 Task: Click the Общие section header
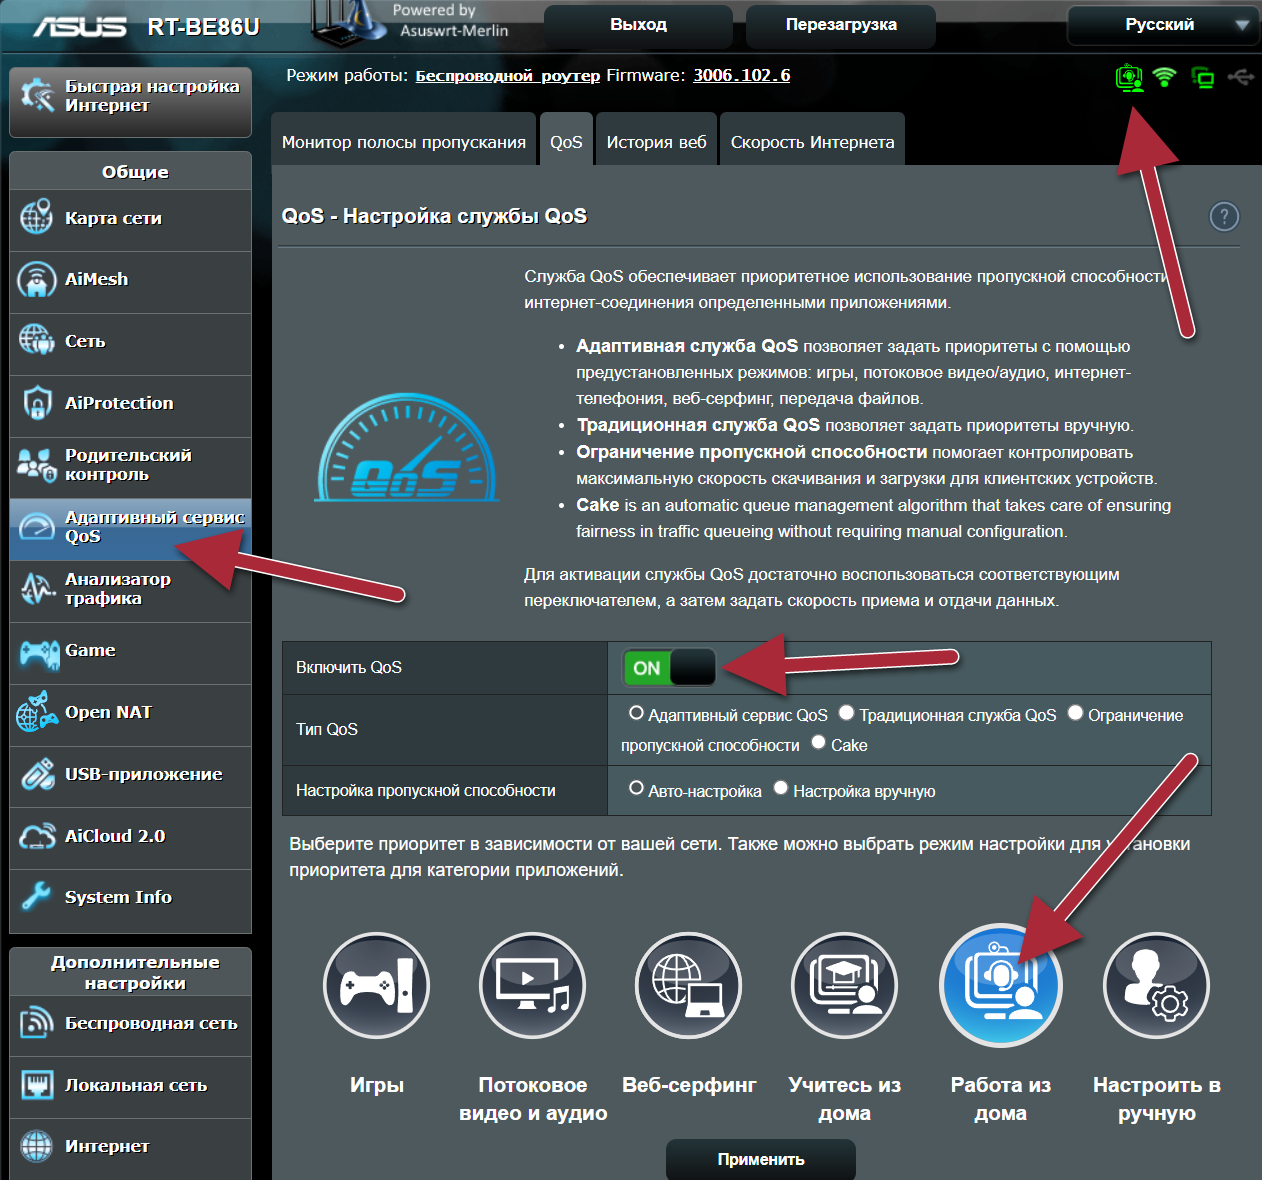point(131,171)
